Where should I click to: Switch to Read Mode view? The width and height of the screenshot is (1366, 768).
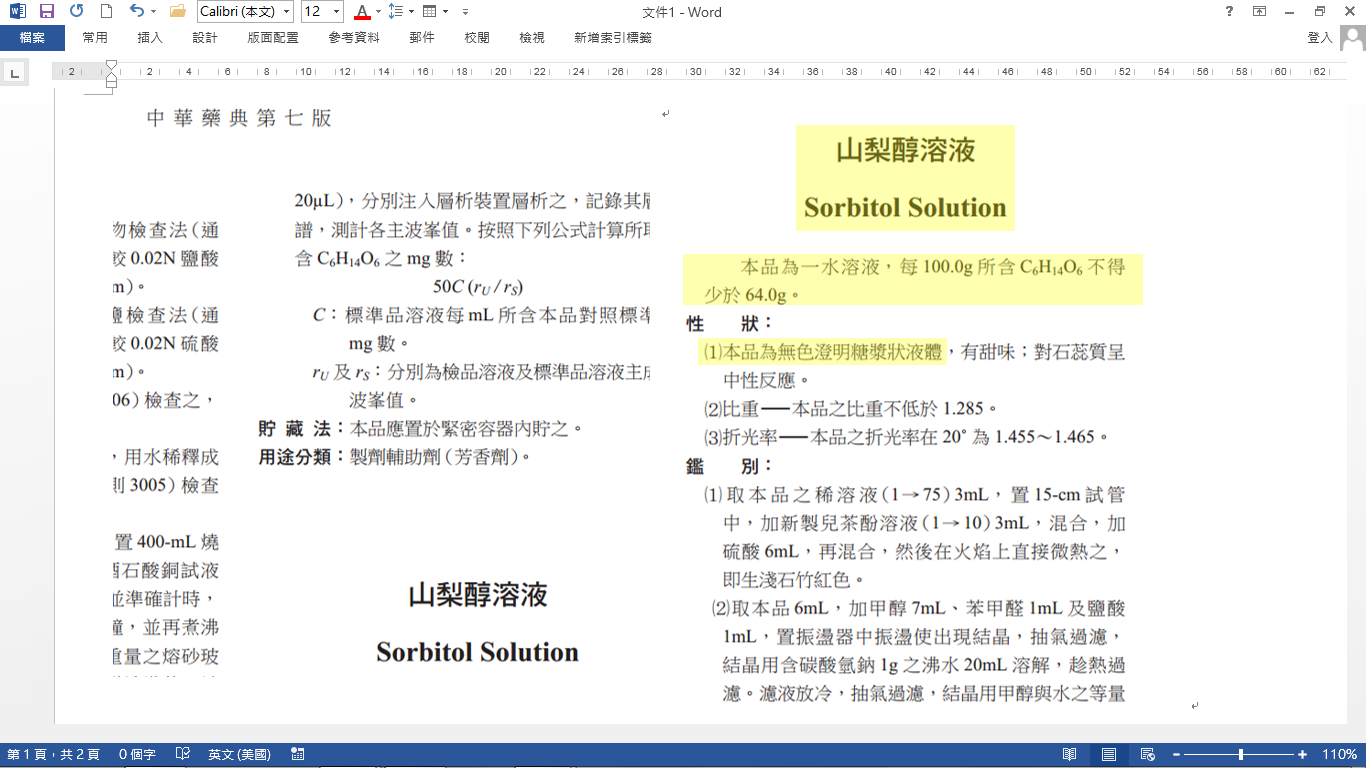coord(1070,754)
